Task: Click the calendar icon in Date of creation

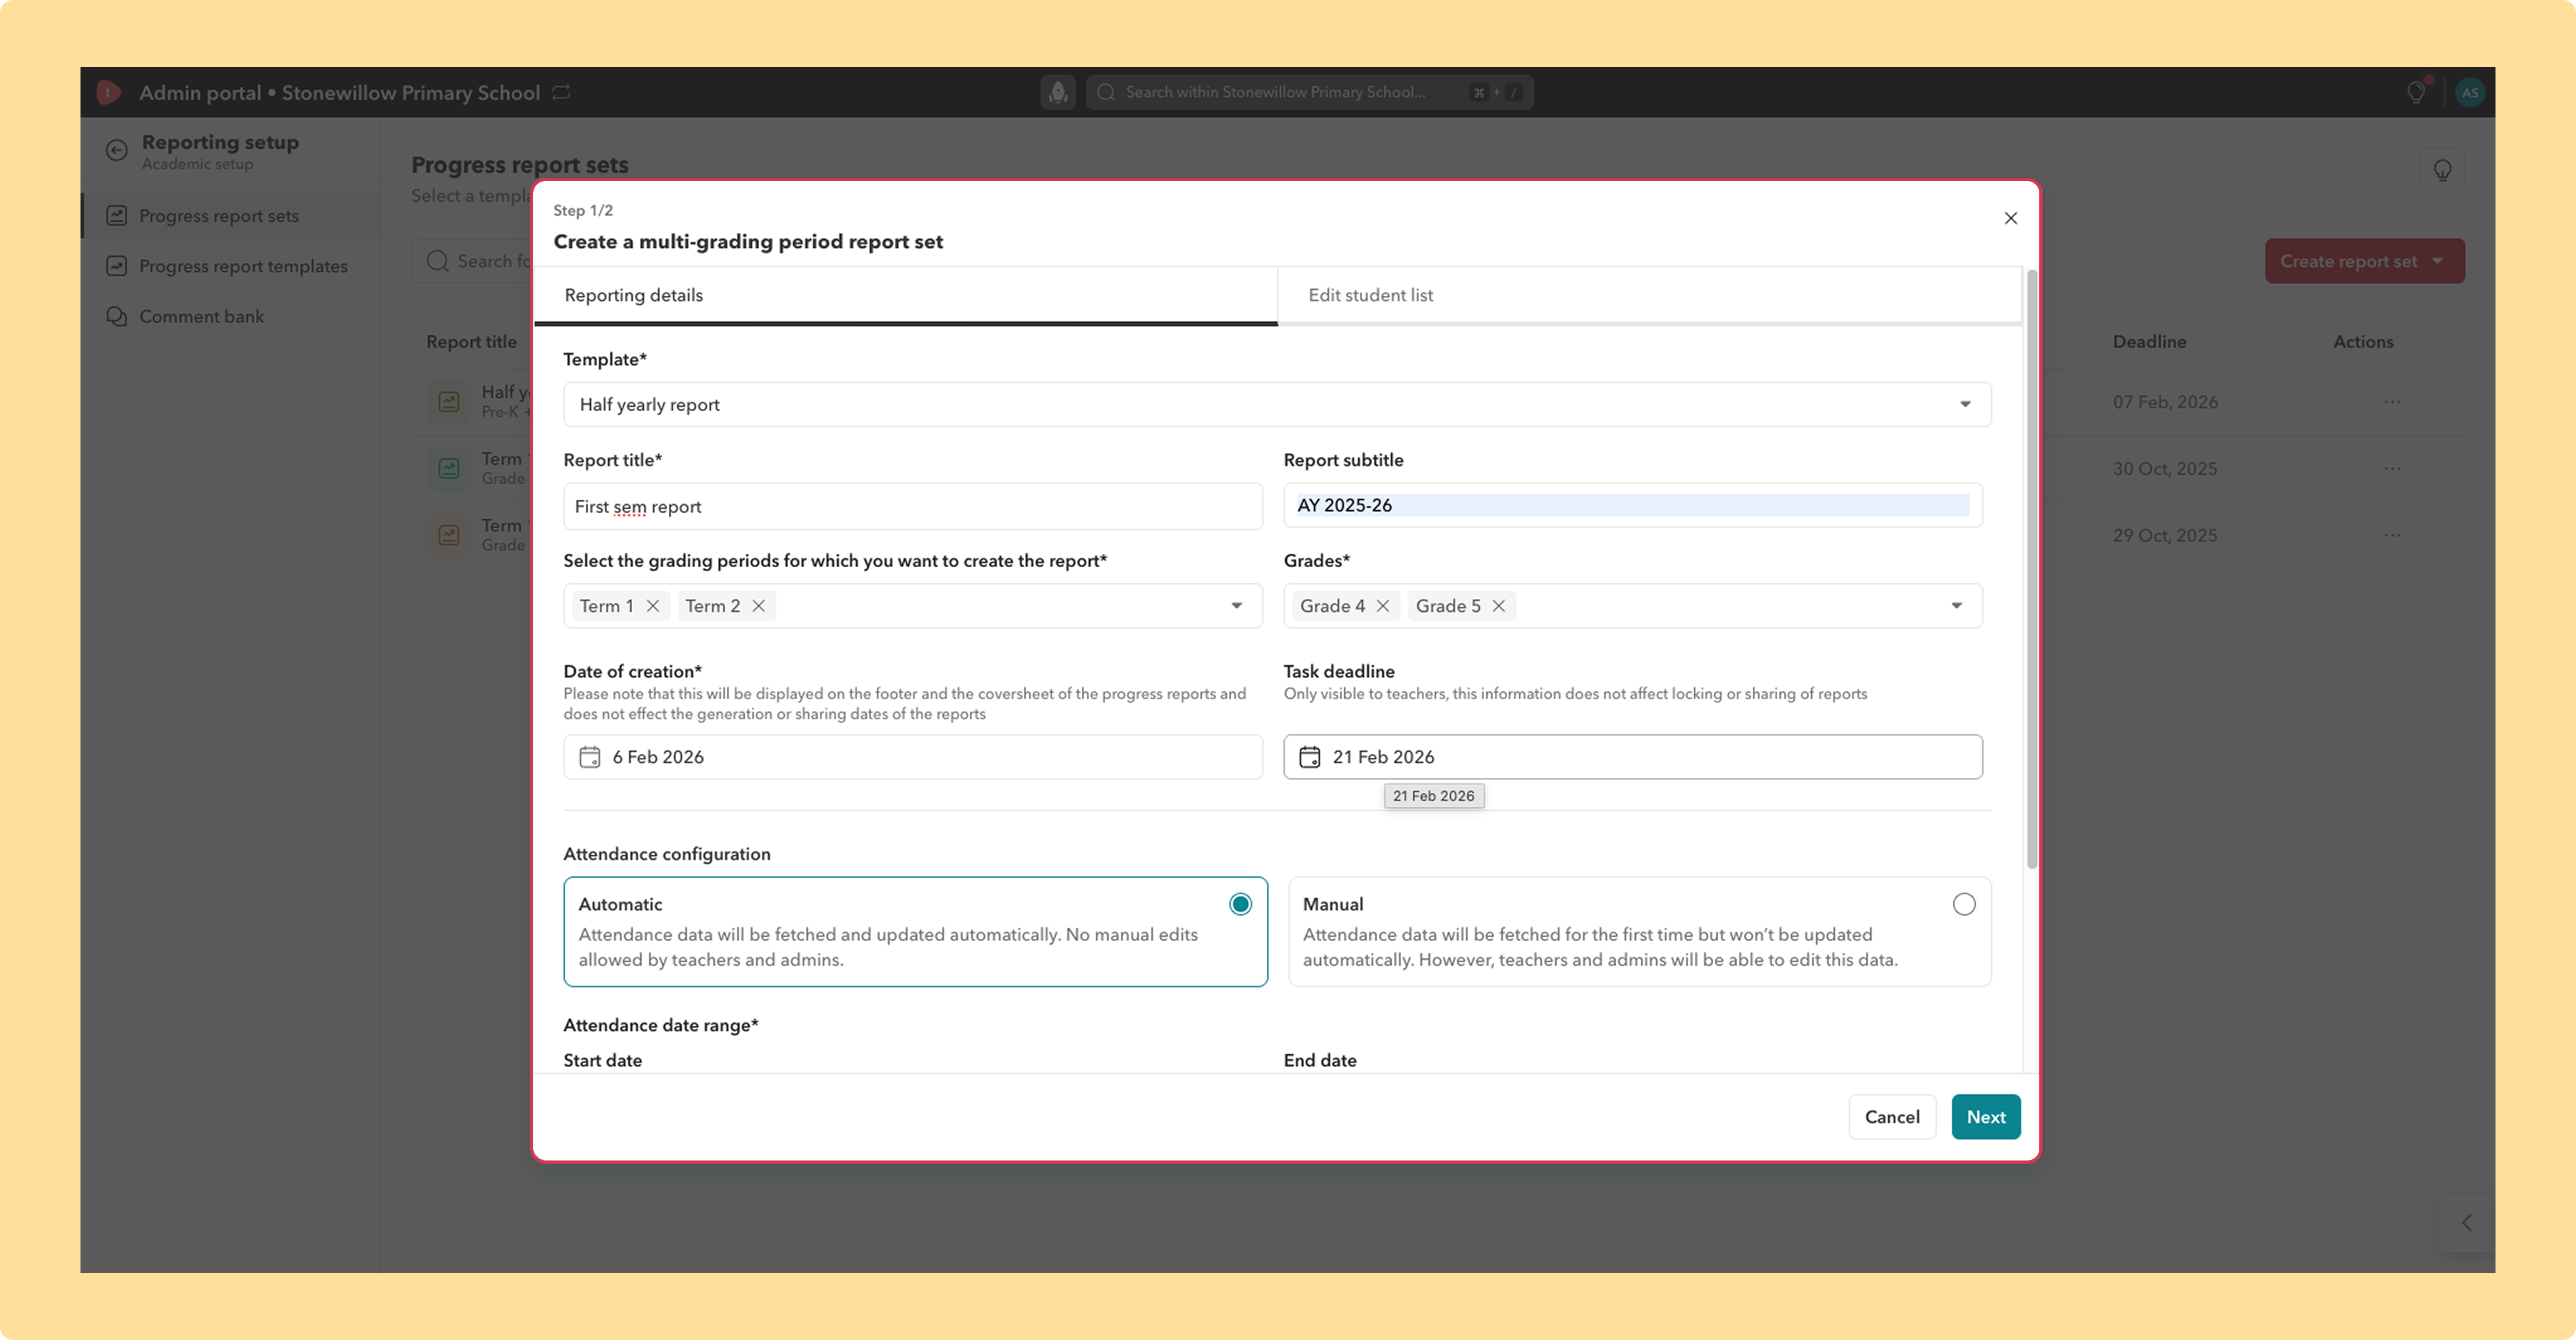Action: click(590, 757)
